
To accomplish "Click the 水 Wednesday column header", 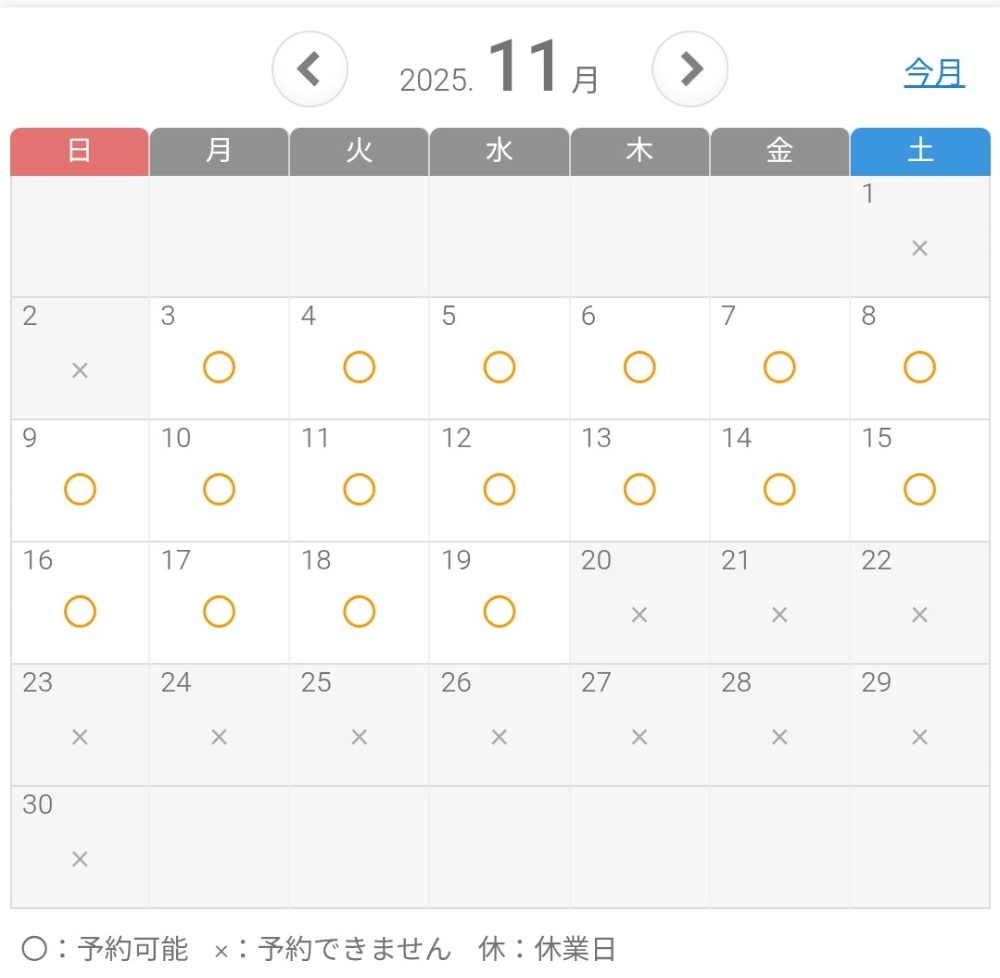I will tap(499, 152).
